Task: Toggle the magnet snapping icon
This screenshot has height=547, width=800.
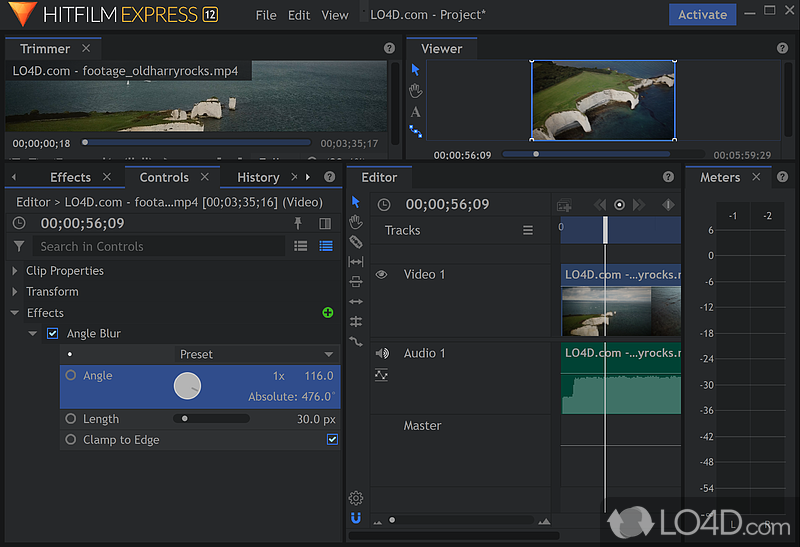Action: pos(356,518)
